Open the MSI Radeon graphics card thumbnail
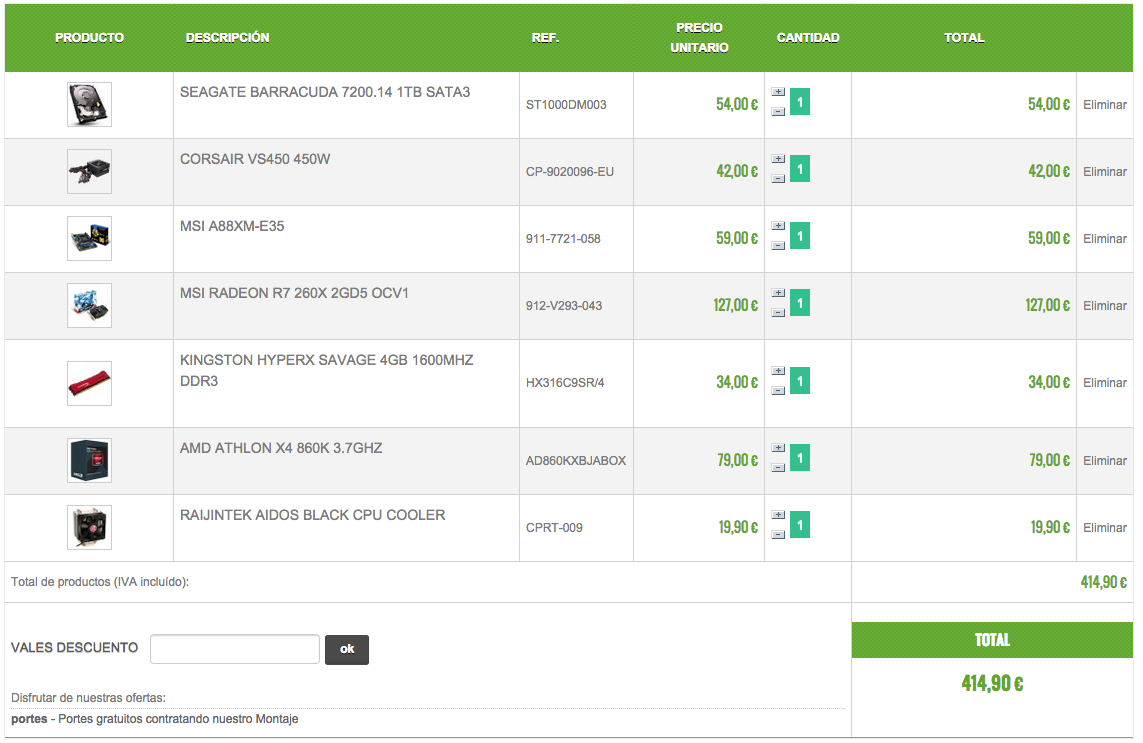This screenshot has height=743, width=1143. point(89,306)
